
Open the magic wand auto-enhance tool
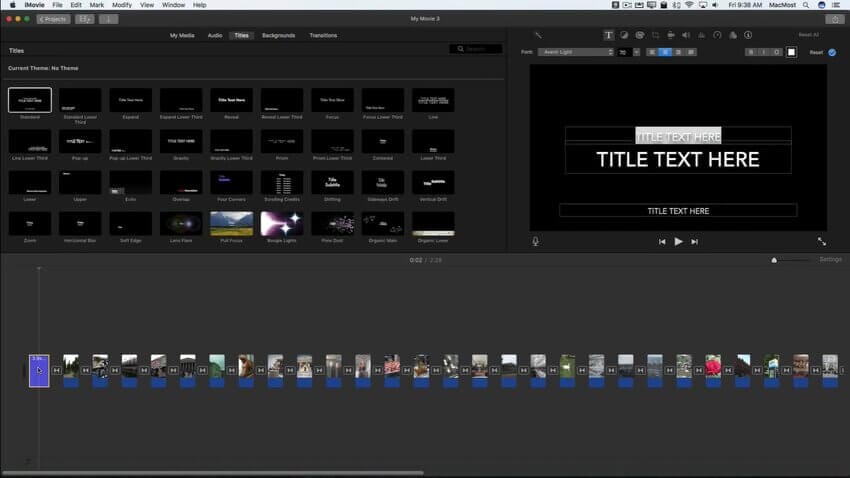[538, 35]
